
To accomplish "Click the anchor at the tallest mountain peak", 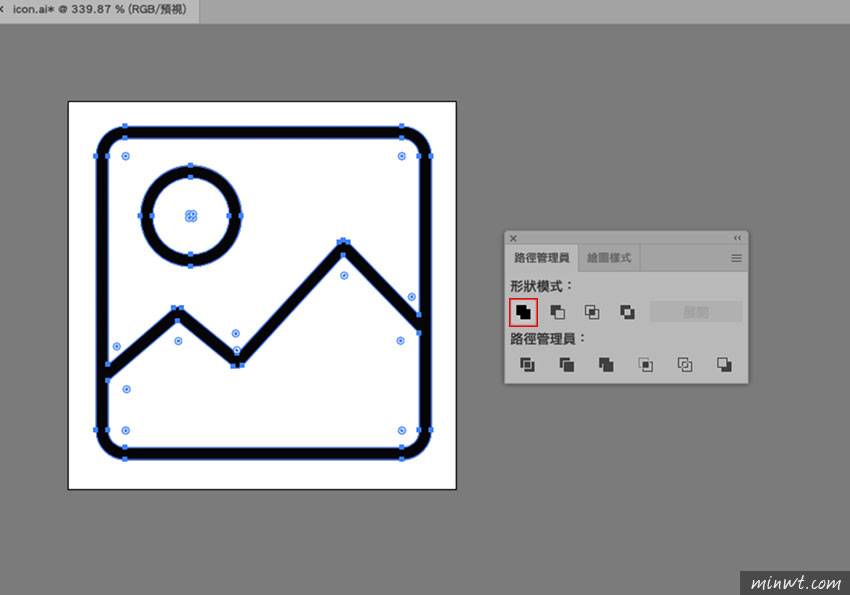I will 343,241.
